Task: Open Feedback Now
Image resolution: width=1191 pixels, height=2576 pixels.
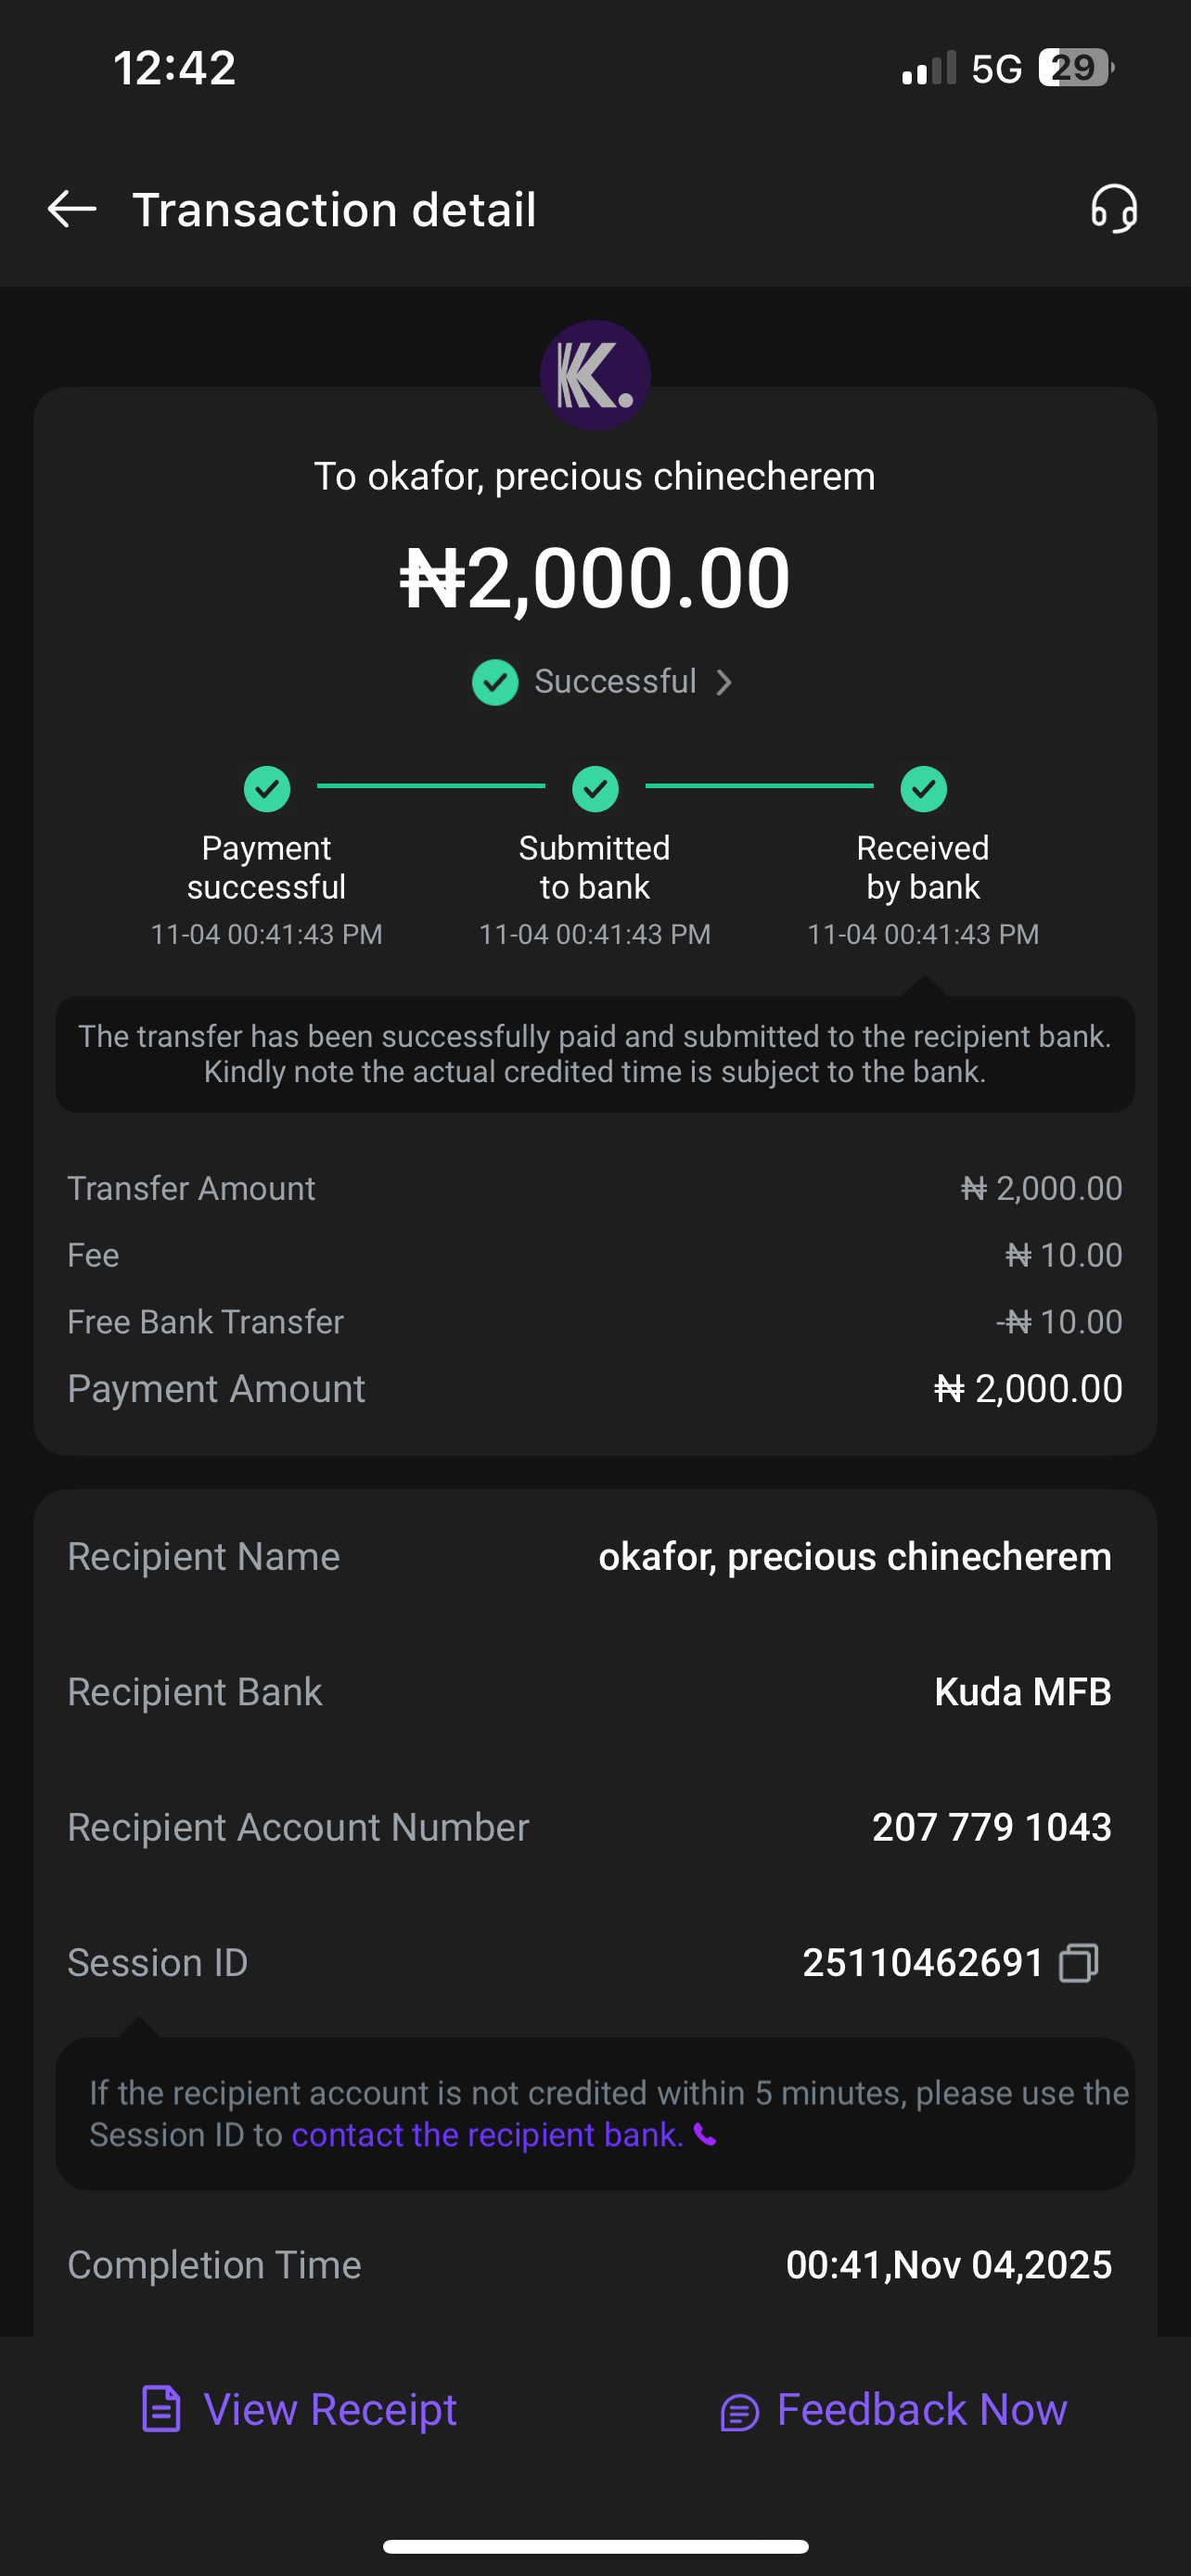Action: point(921,2409)
